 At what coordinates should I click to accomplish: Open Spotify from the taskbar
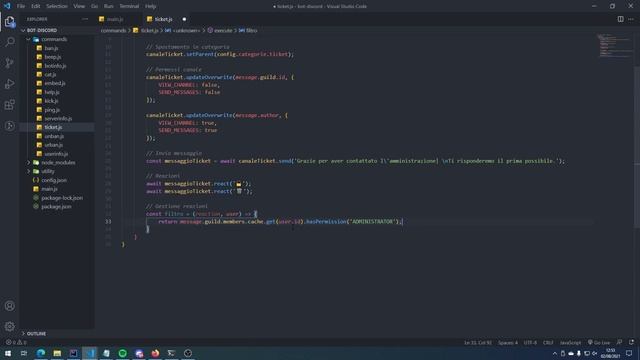(x=122, y=353)
